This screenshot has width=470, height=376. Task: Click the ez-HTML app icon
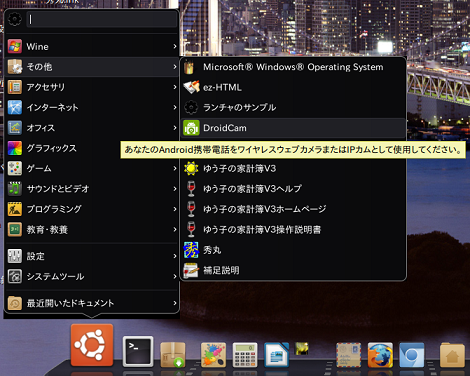point(191,87)
